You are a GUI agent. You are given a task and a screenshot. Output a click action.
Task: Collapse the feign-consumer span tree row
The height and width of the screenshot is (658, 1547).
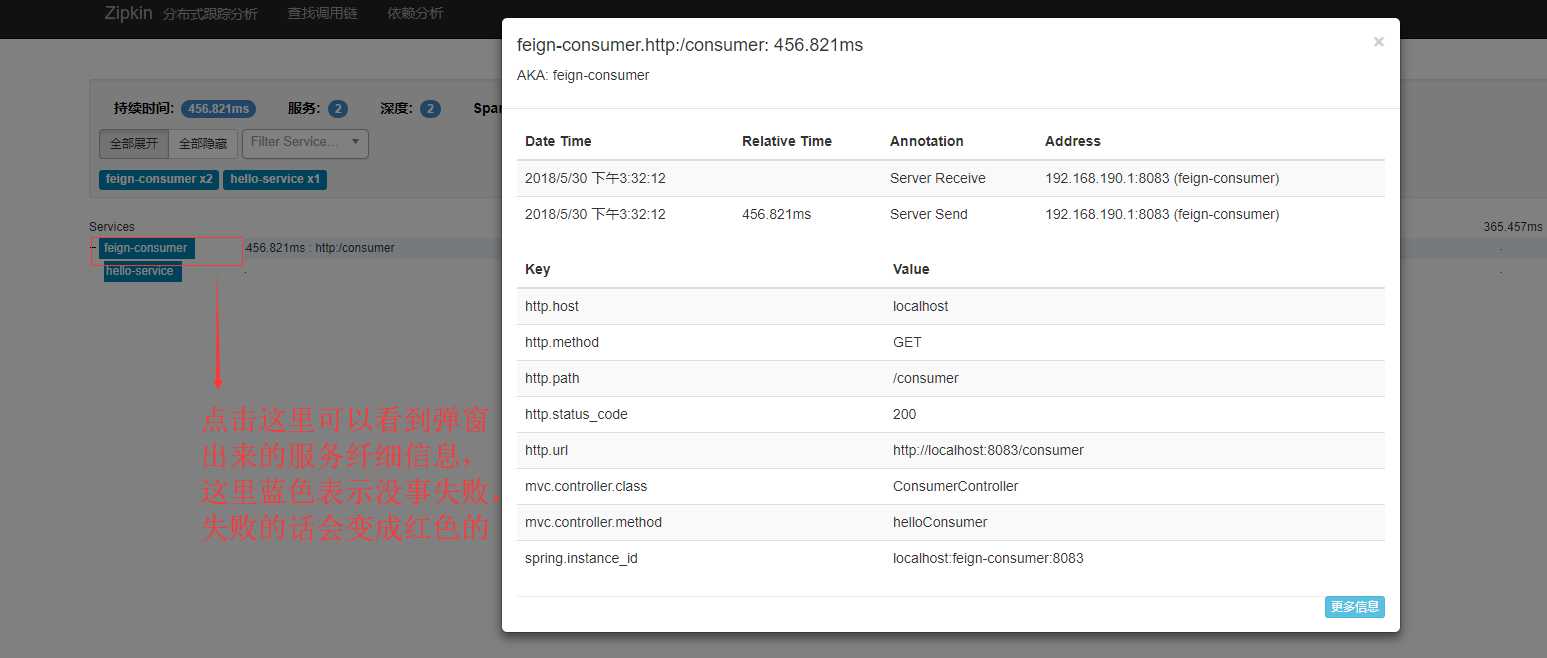coord(93,248)
